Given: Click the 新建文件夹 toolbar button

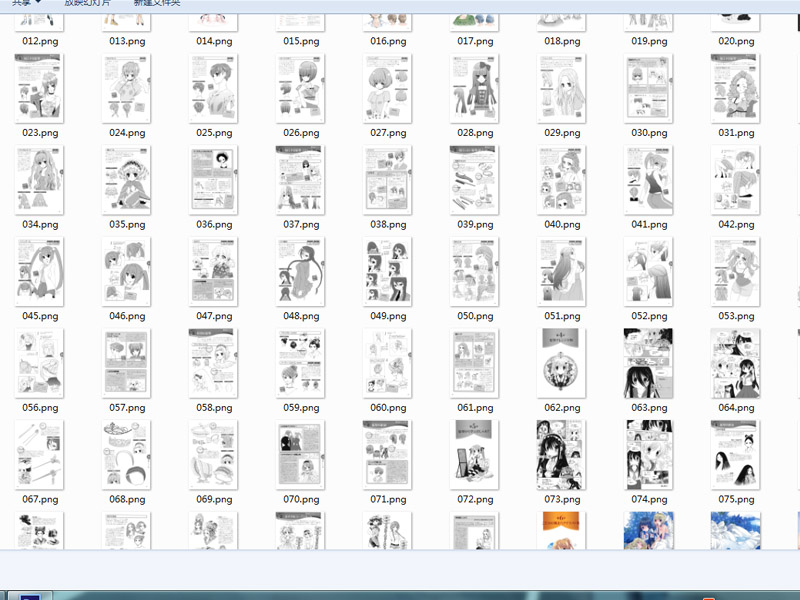Looking at the screenshot, I should pyautogui.click(x=157, y=3).
